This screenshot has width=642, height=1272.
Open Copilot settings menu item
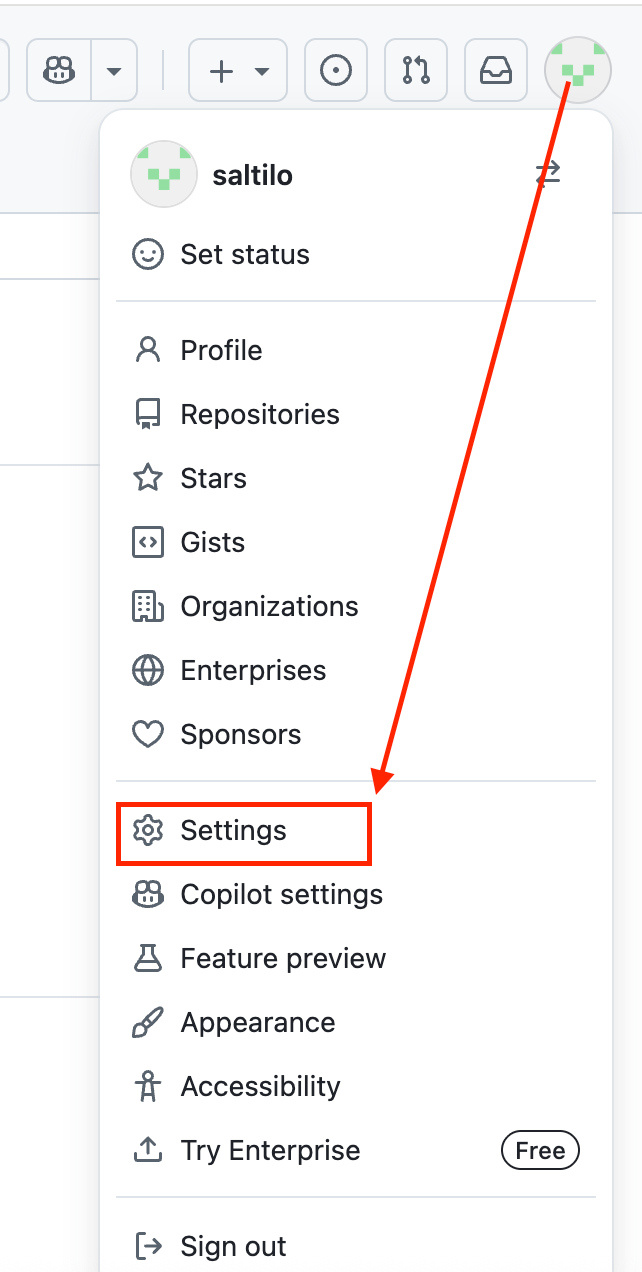(x=281, y=894)
